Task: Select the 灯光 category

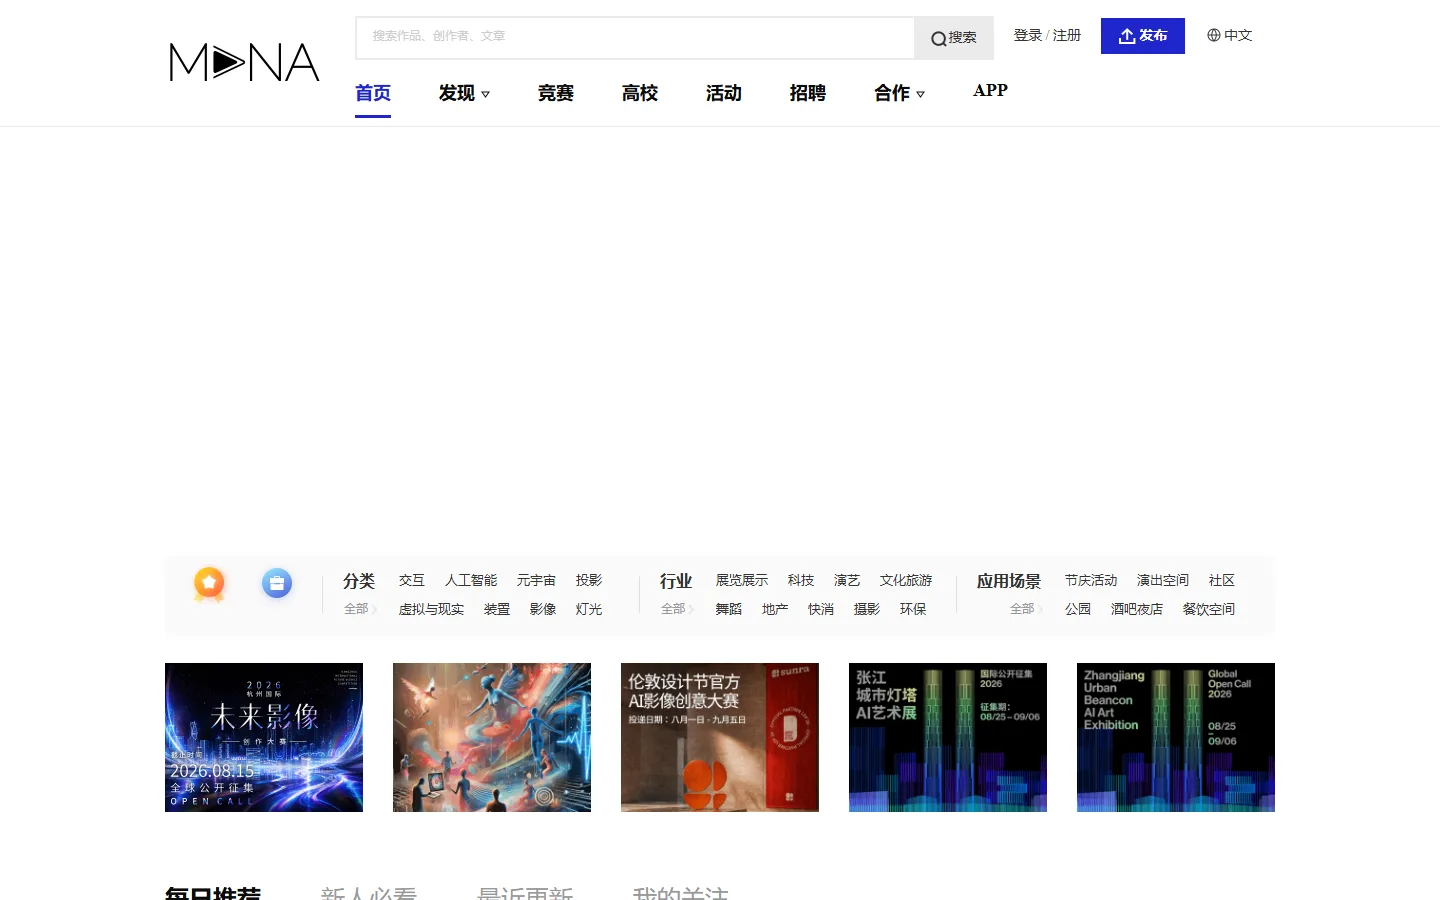Action: coord(589,609)
